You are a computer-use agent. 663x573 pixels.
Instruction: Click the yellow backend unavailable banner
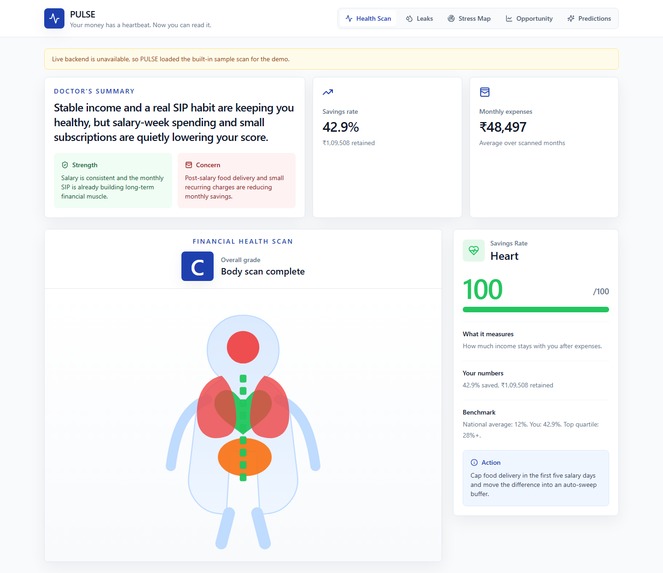(x=332, y=59)
